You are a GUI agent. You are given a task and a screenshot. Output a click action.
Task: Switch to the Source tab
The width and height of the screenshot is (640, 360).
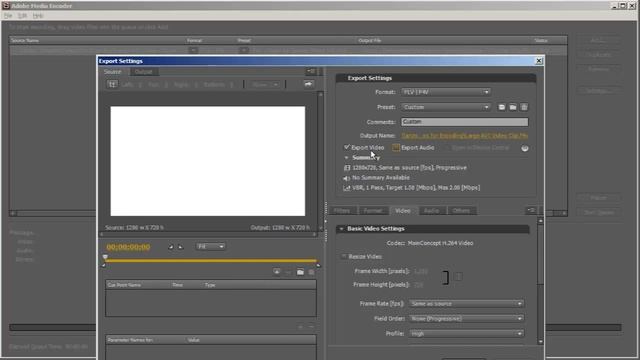(x=113, y=71)
